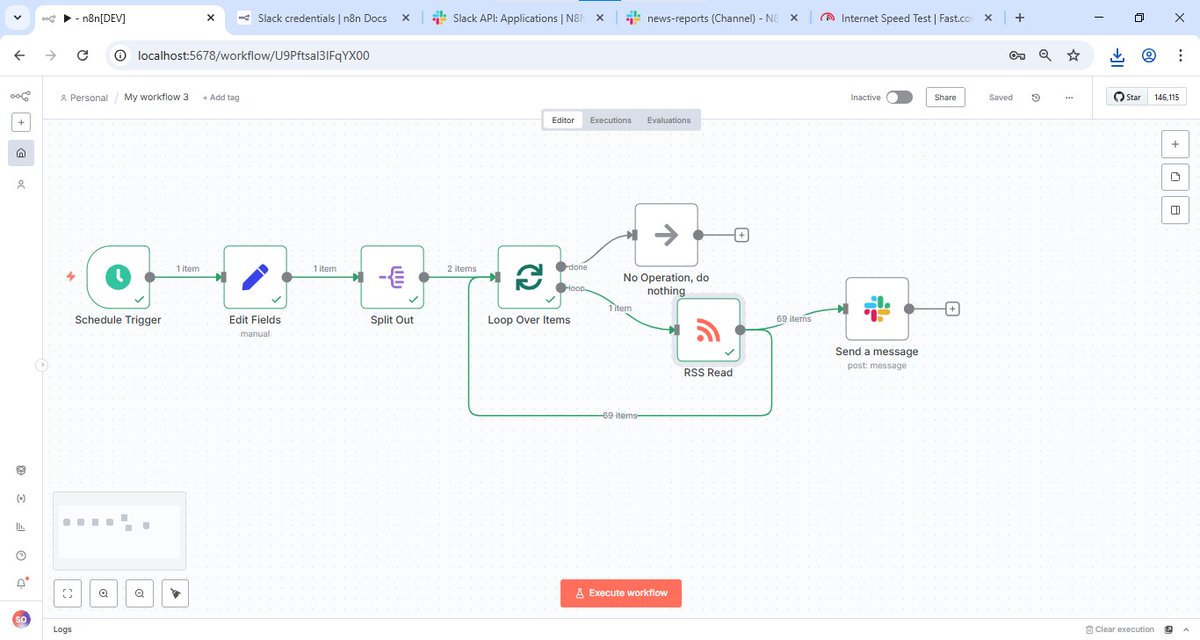The height and width of the screenshot is (640, 1200).
Task: Open the Schedule Trigger node
Action: pyautogui.click(x=118, y=277)
